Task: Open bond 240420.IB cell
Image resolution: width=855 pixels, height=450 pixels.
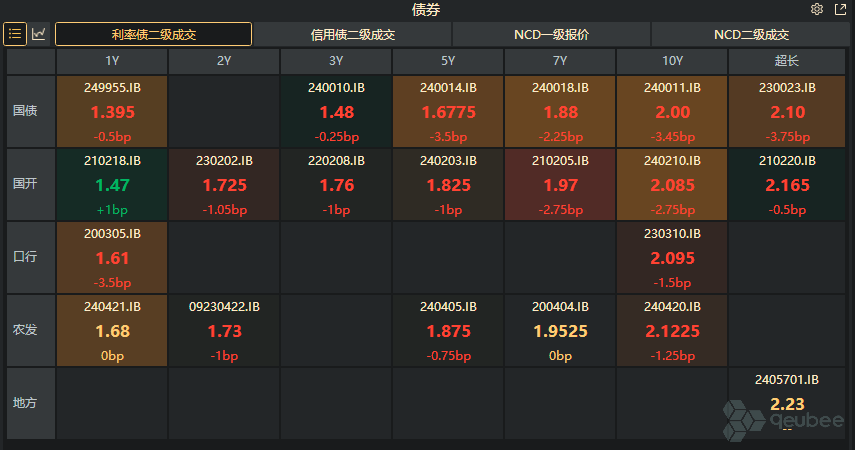Action: pos(672,331)
